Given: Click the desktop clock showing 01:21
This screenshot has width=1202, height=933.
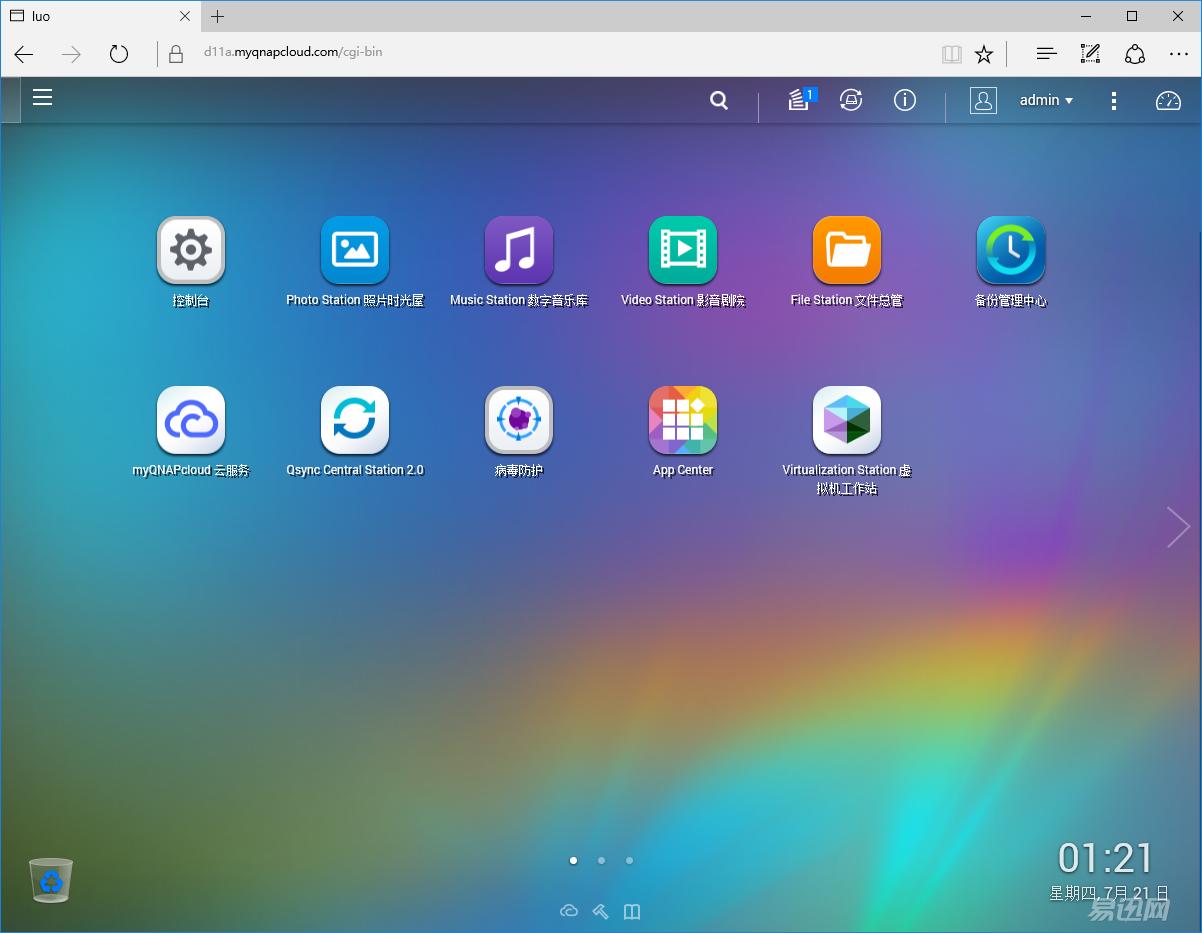Looking at the screenshot, I should coord(1105,858).
